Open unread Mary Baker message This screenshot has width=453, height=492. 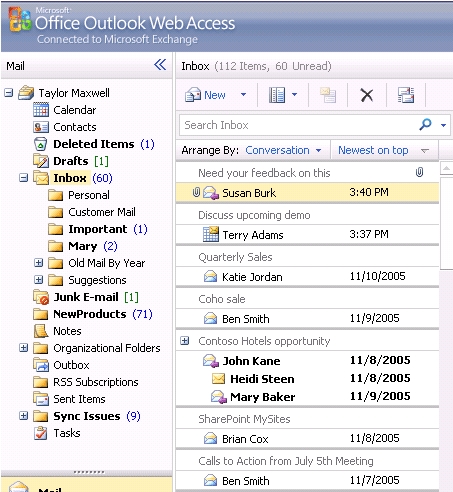pyautogui.click(x=307, y=397)
